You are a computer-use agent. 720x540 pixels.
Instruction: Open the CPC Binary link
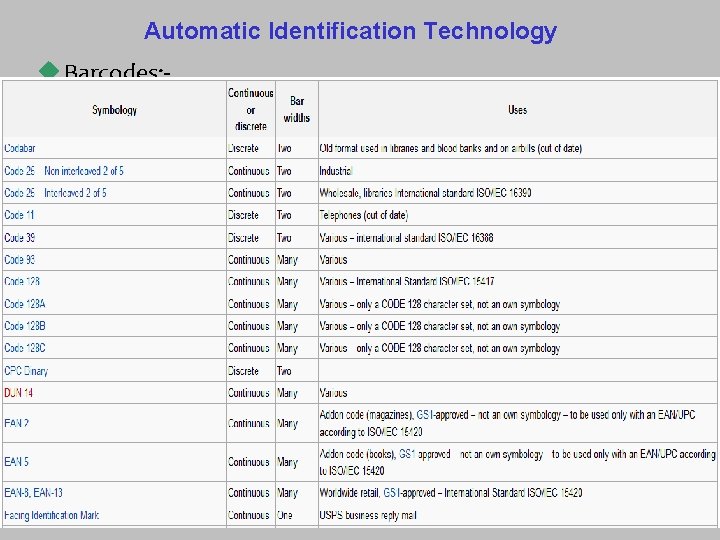tap(26, 371)
